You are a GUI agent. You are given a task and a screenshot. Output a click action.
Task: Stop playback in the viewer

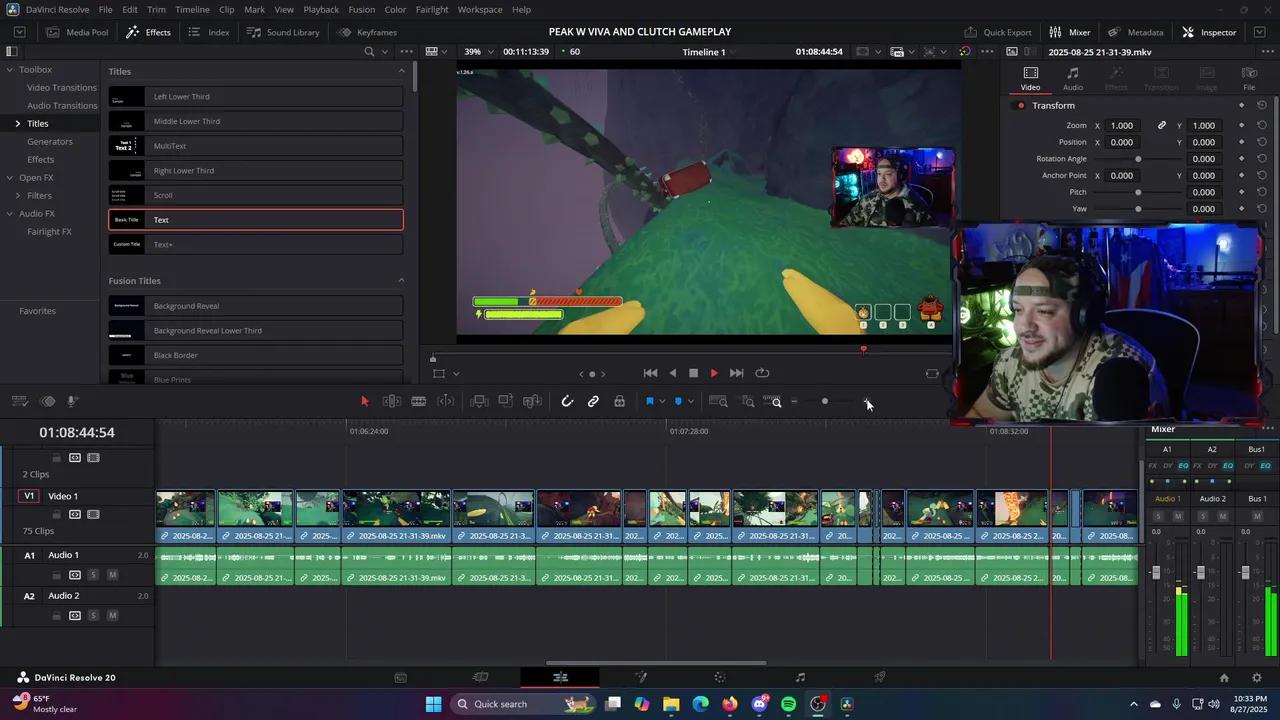pos(693,373)
